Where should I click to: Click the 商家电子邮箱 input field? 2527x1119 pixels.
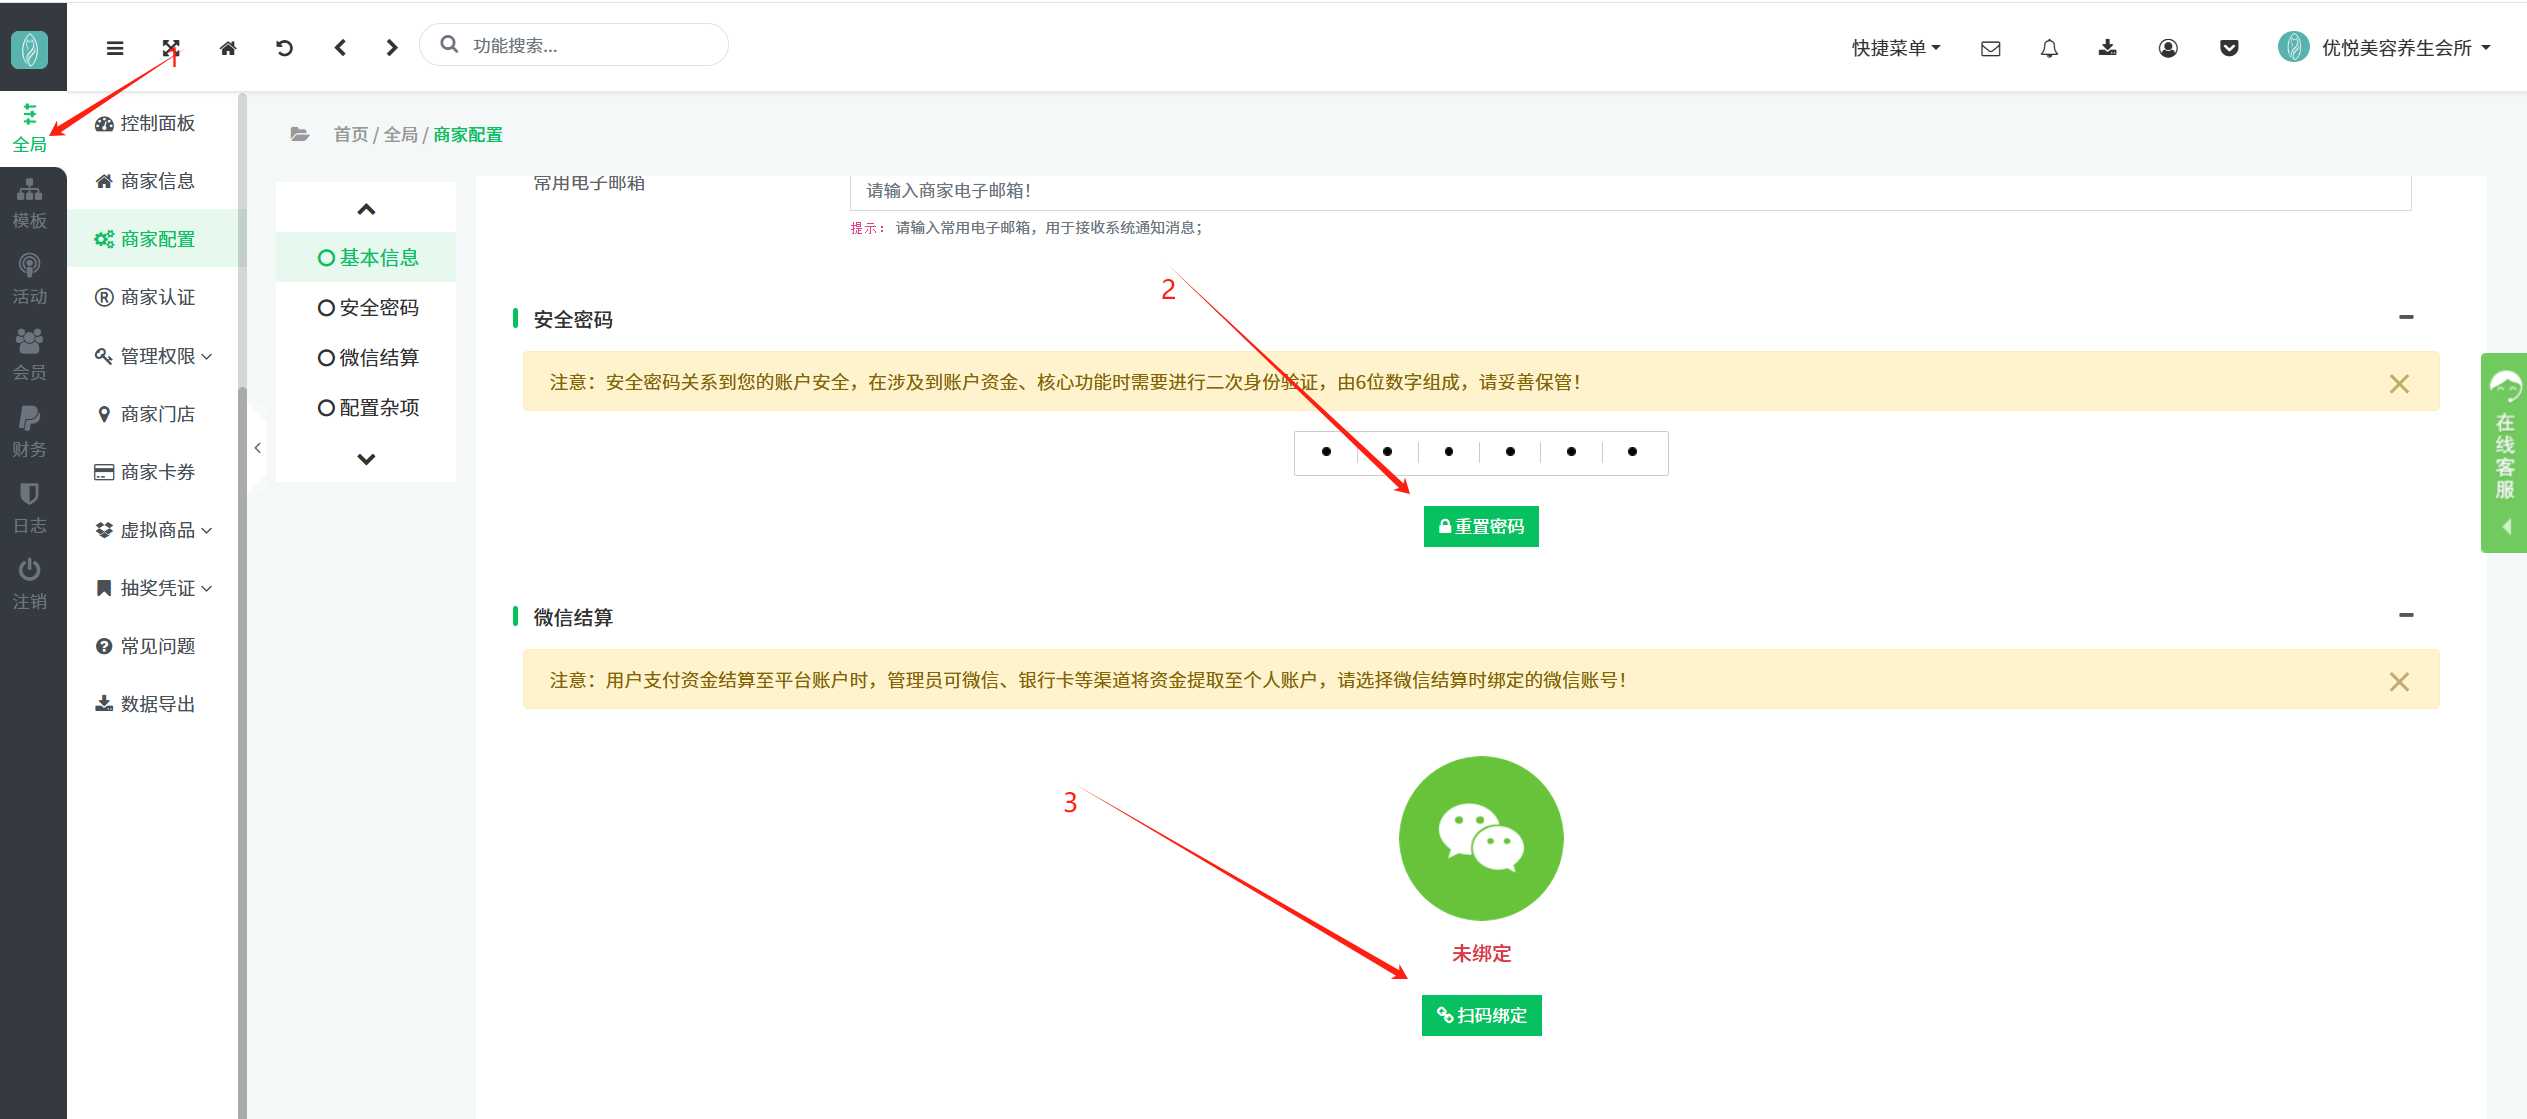(x=1630, y=191)
